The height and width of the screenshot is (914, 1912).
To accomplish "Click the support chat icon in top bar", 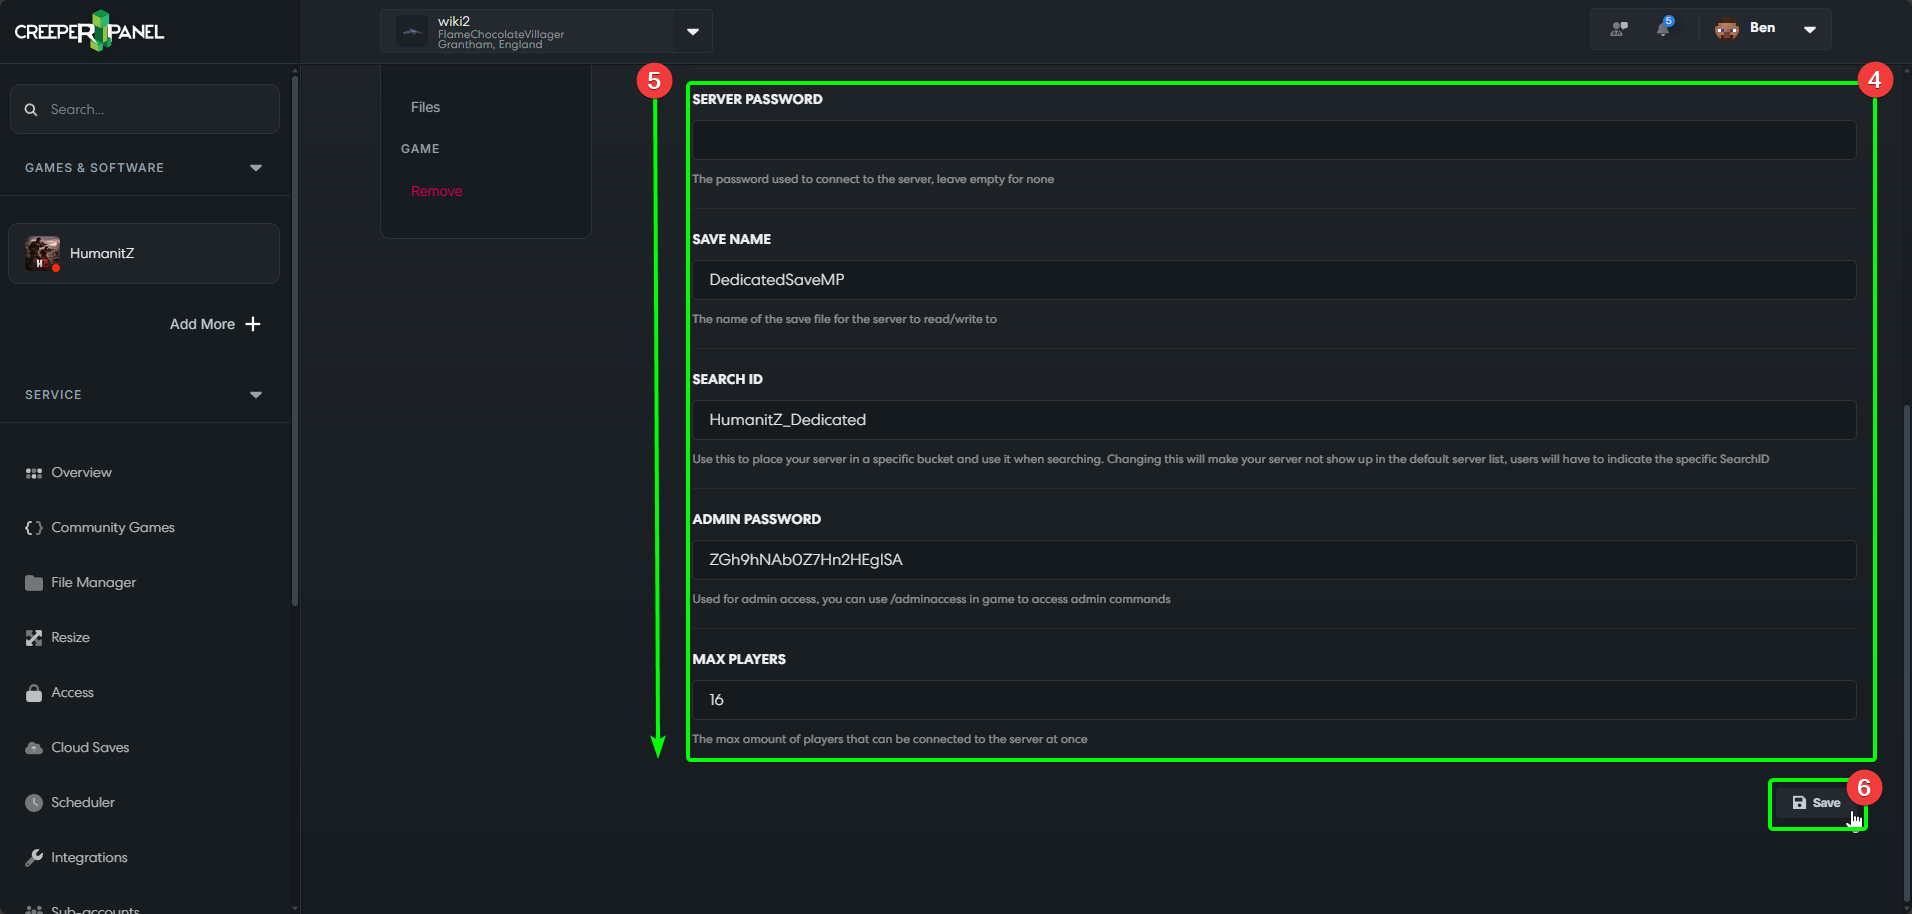I will click(x=1617, y=29).
